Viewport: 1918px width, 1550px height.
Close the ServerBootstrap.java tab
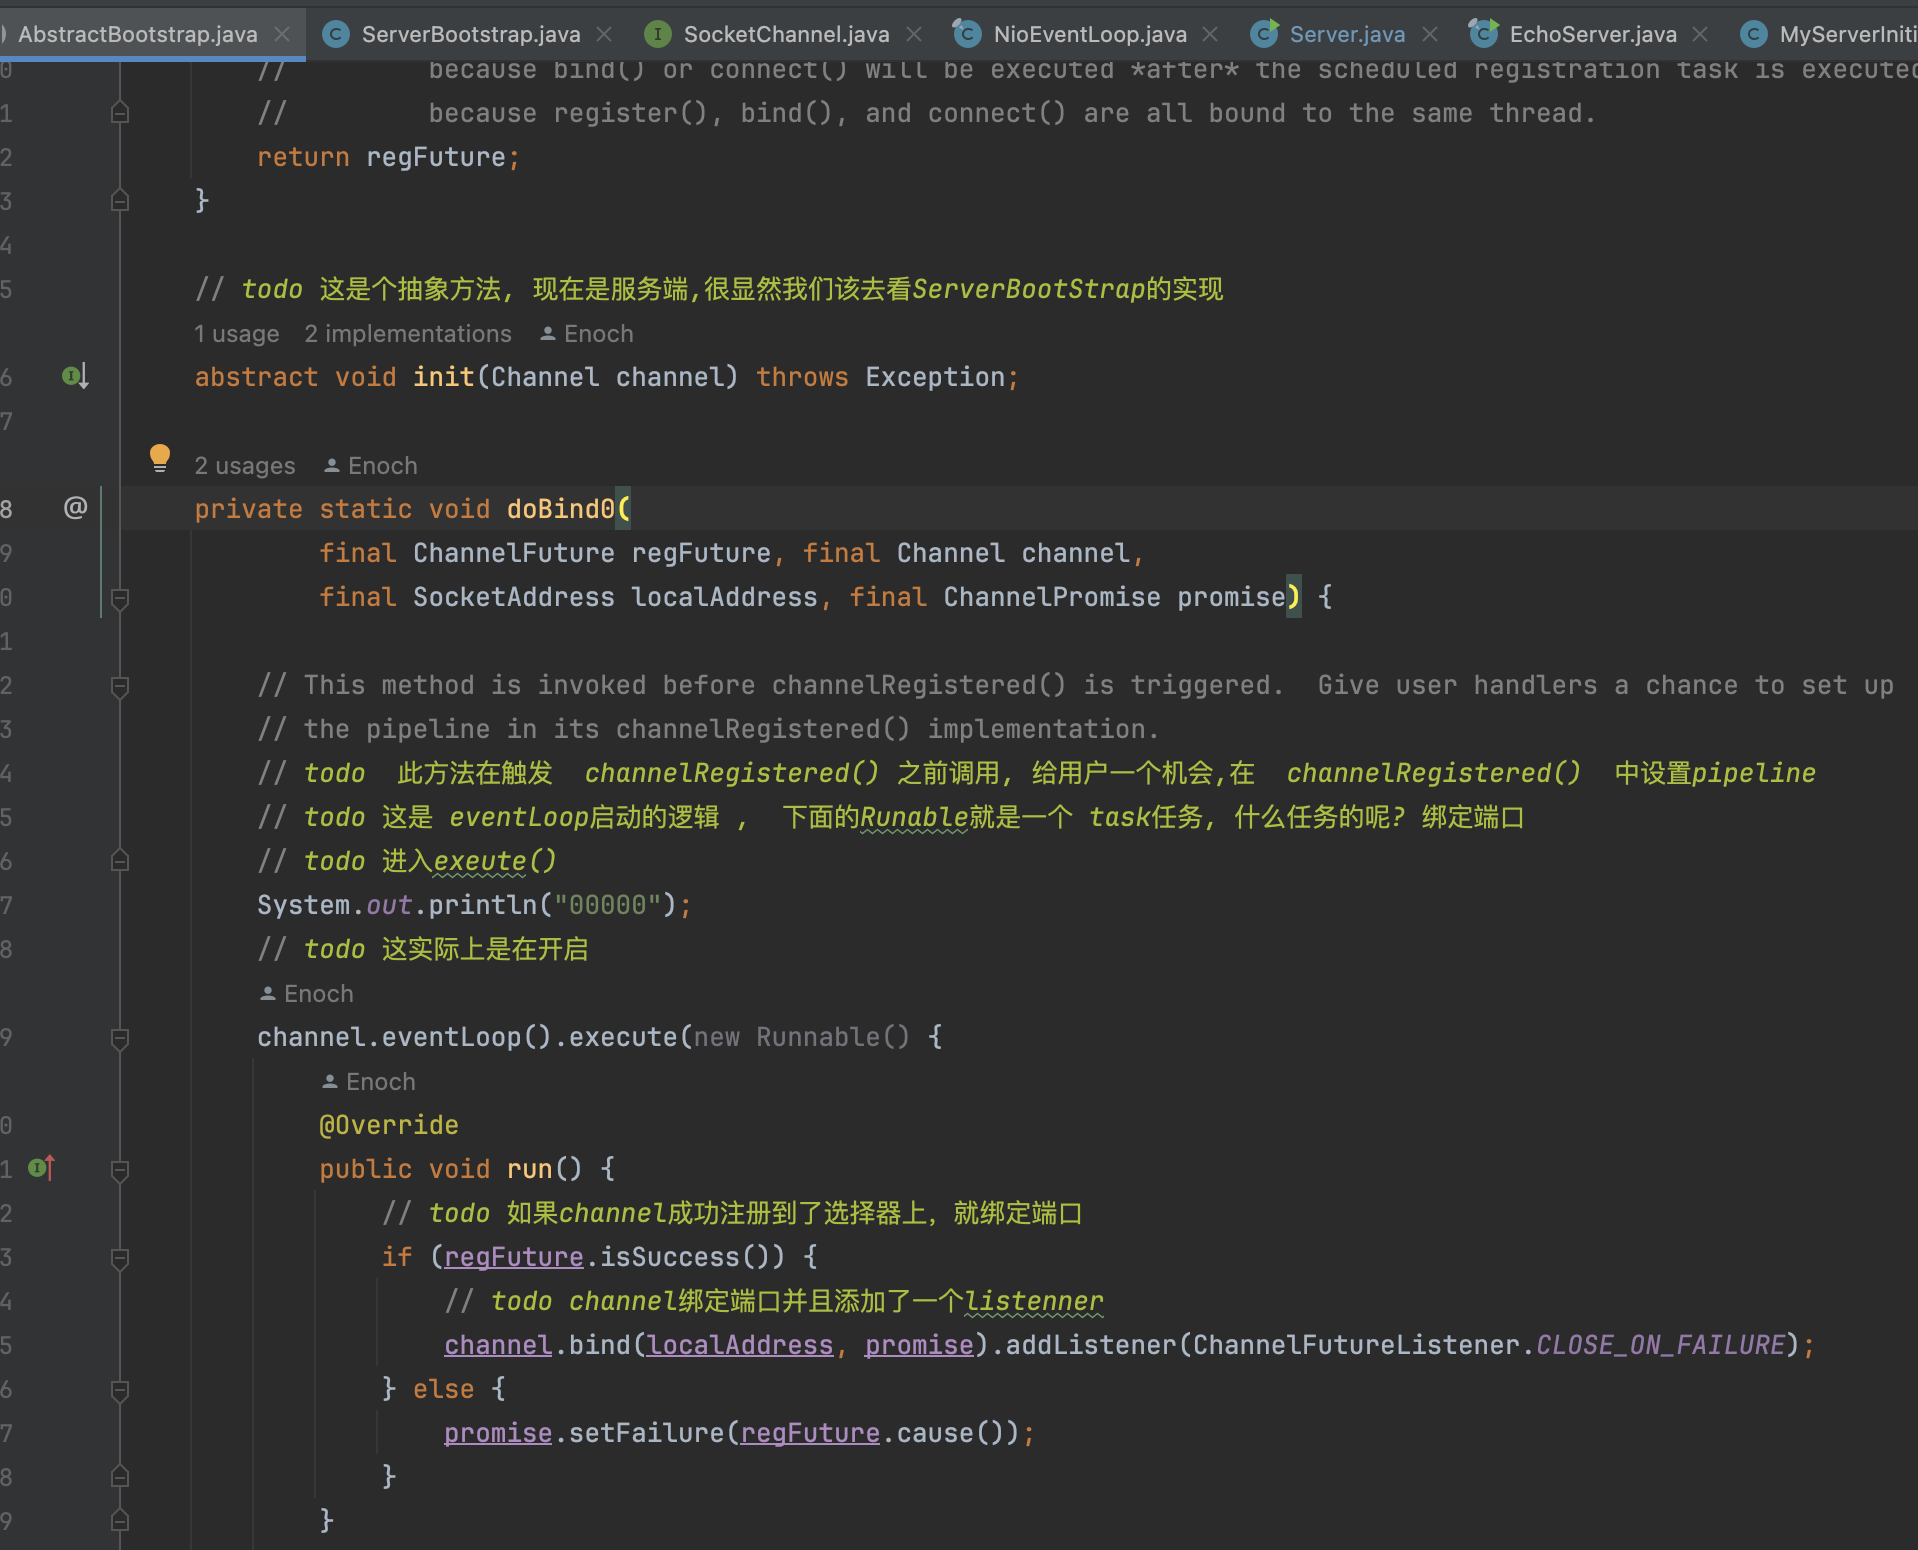tap(604, 34)
